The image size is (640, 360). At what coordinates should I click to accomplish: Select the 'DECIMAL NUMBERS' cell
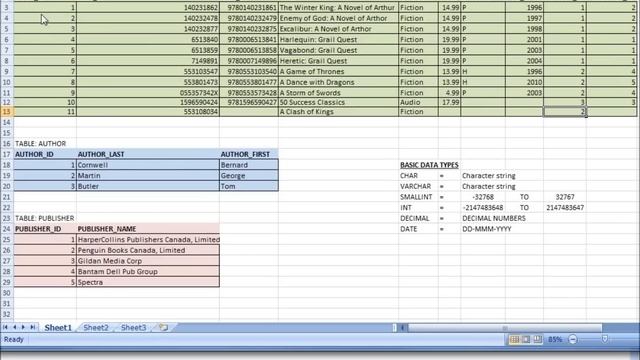(x=494, y=218)
